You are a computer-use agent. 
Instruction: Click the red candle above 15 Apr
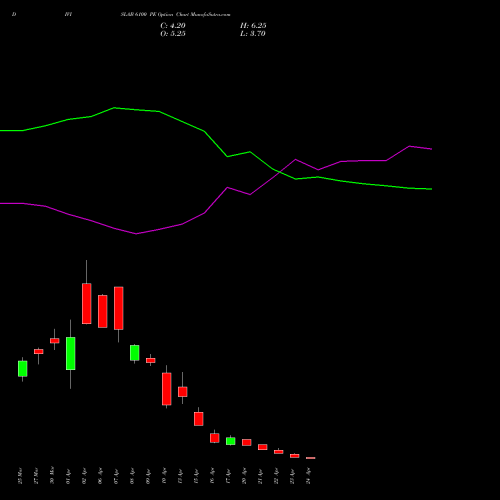(x=199, y=419)
